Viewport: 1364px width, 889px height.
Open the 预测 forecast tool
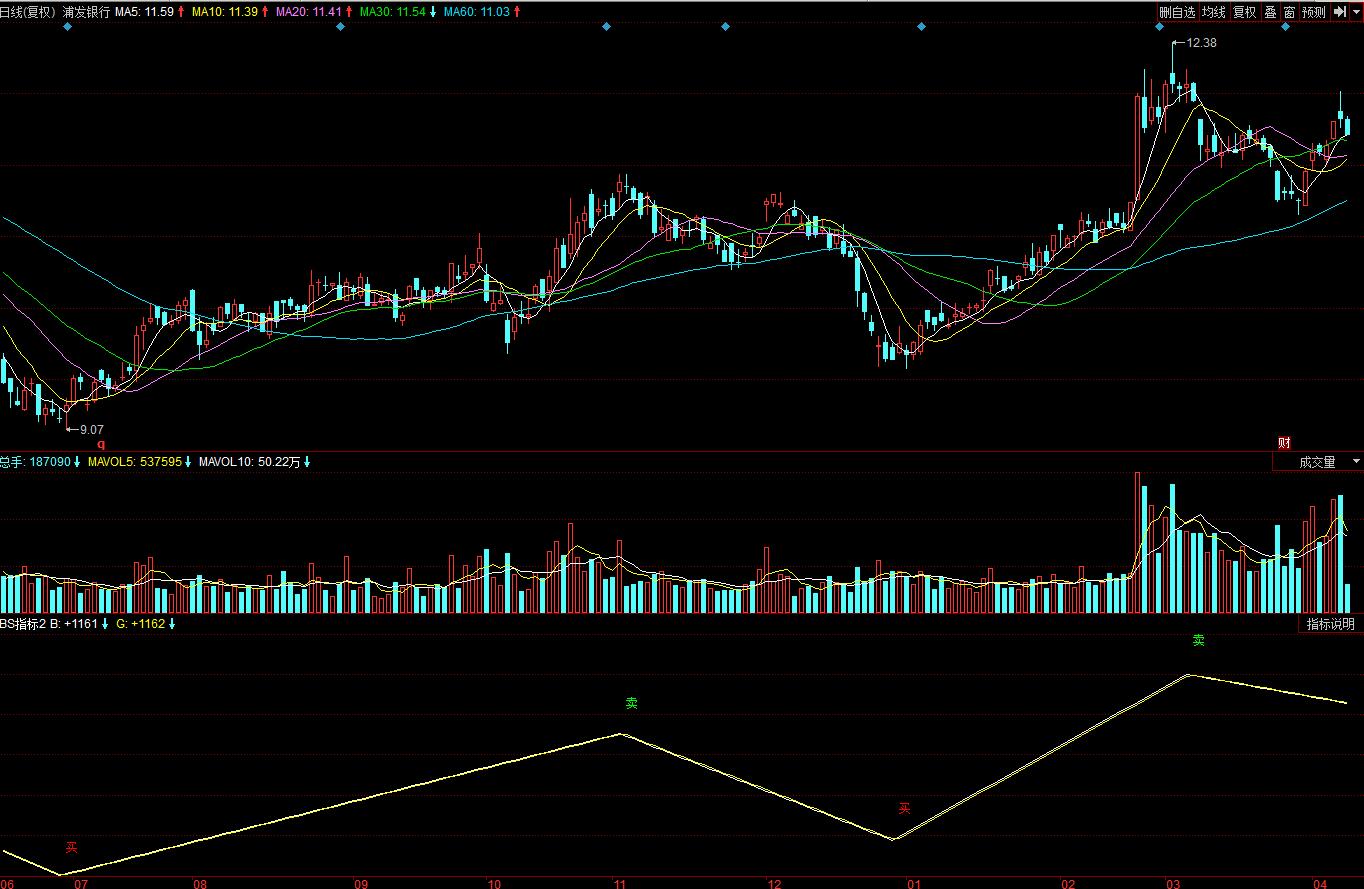coord(1314,12)
